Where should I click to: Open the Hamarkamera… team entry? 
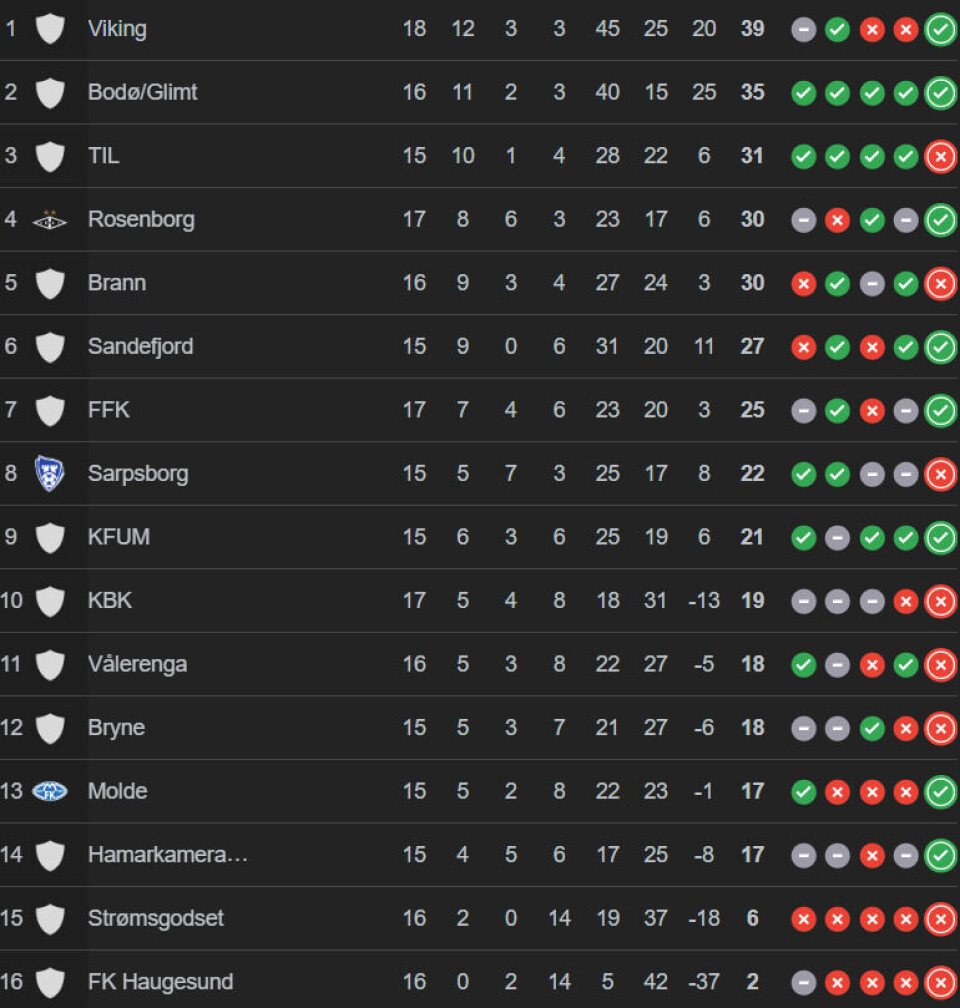pos(168,855)
